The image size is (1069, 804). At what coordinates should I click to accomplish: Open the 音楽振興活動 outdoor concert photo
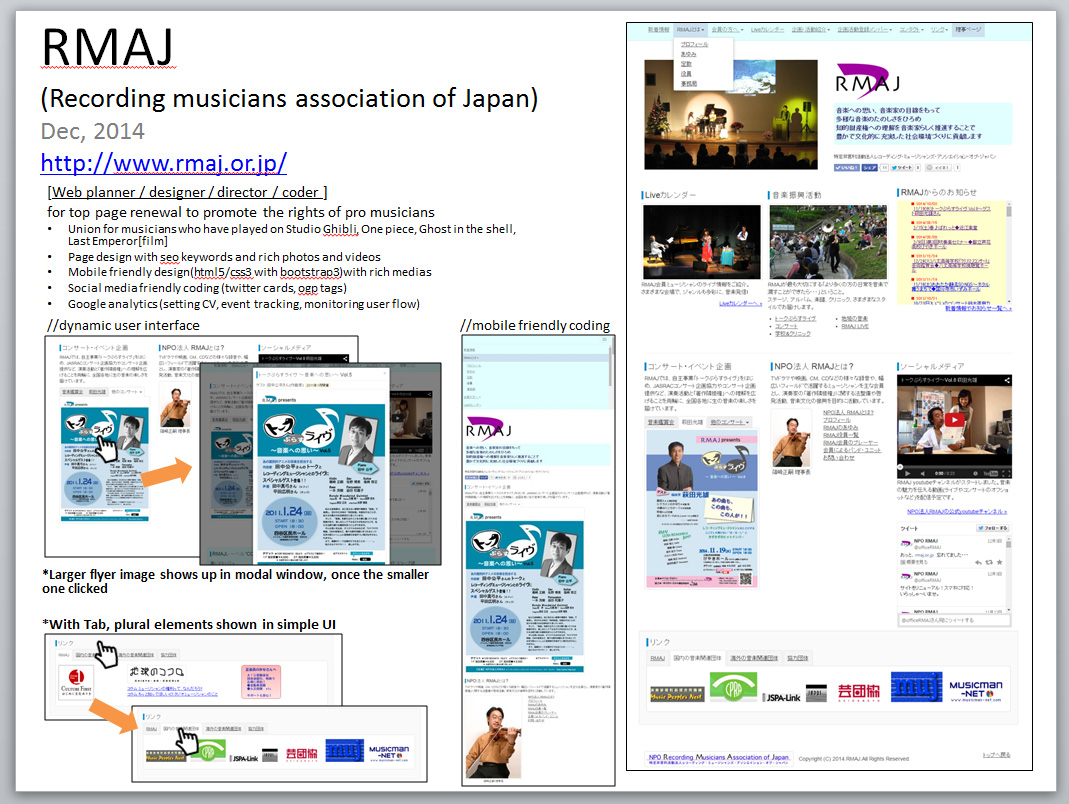pos(828,242)
